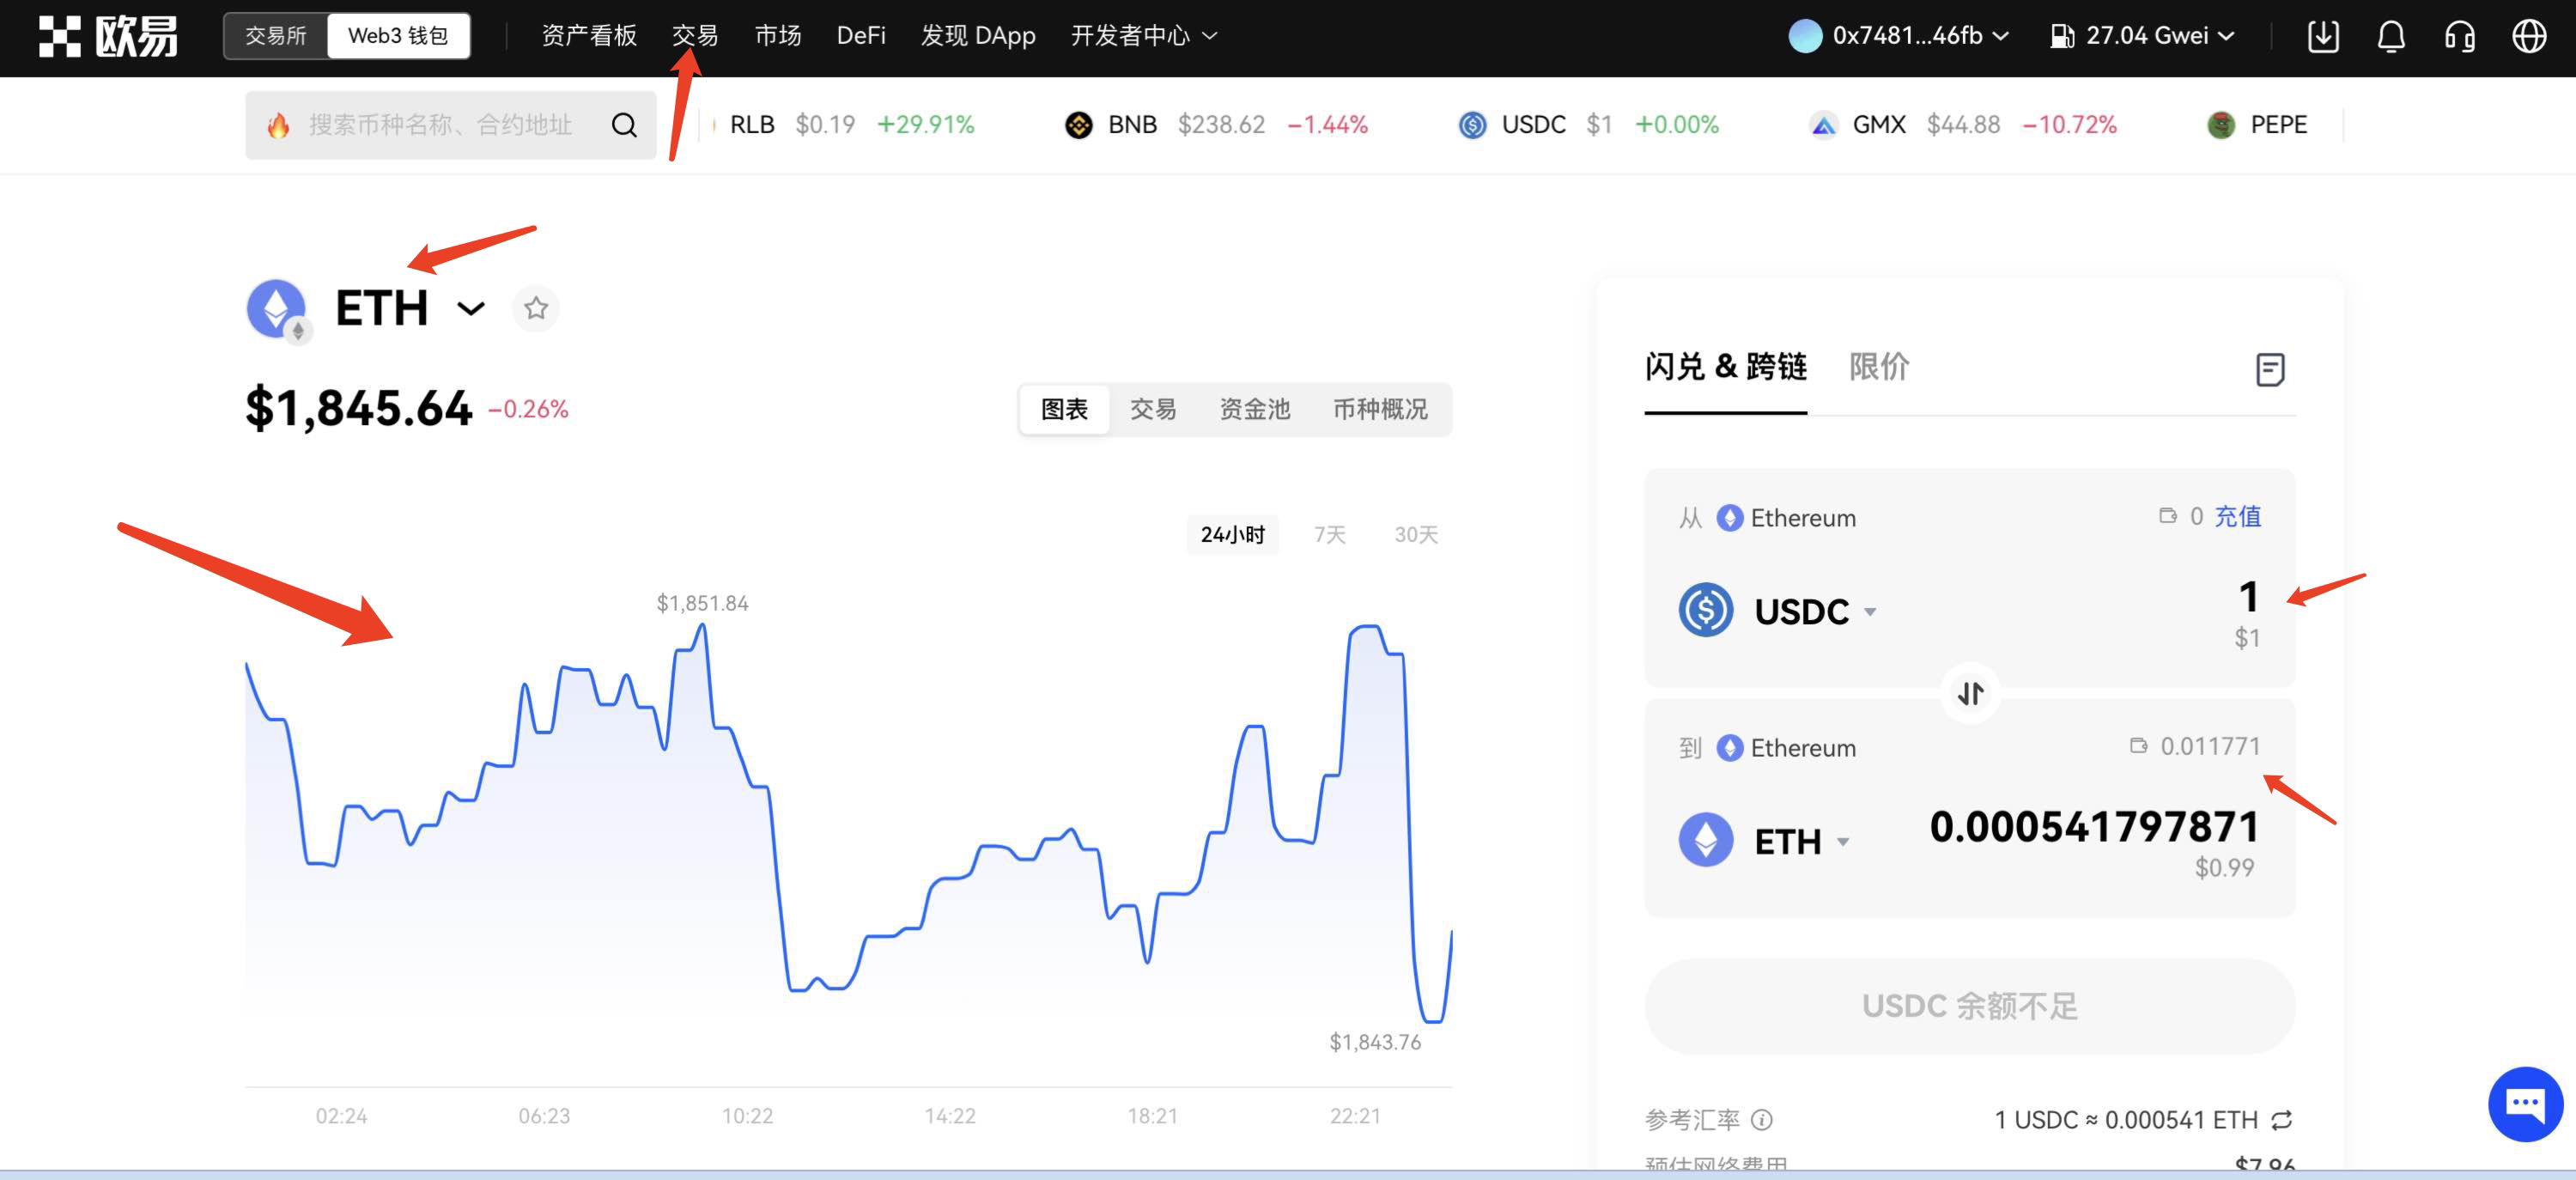
Task: Choose the source Ethereum network (从)
Action: point(1785,518)
